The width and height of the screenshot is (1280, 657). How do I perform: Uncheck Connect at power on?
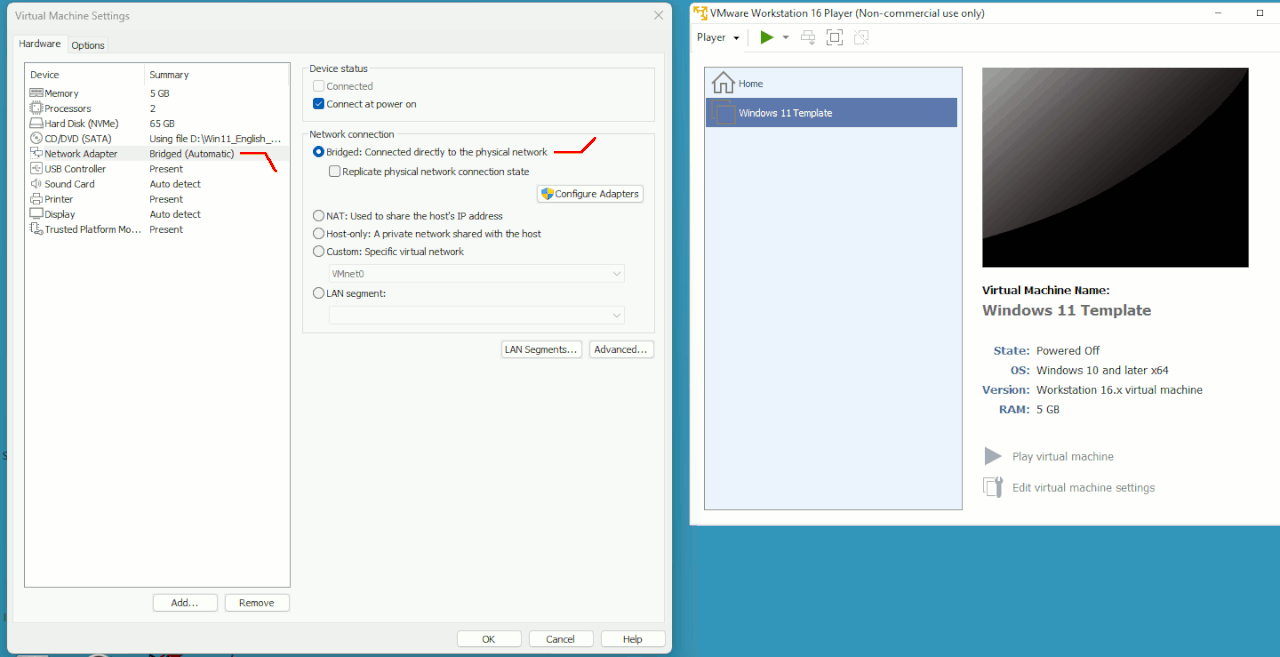pos(319,104)
